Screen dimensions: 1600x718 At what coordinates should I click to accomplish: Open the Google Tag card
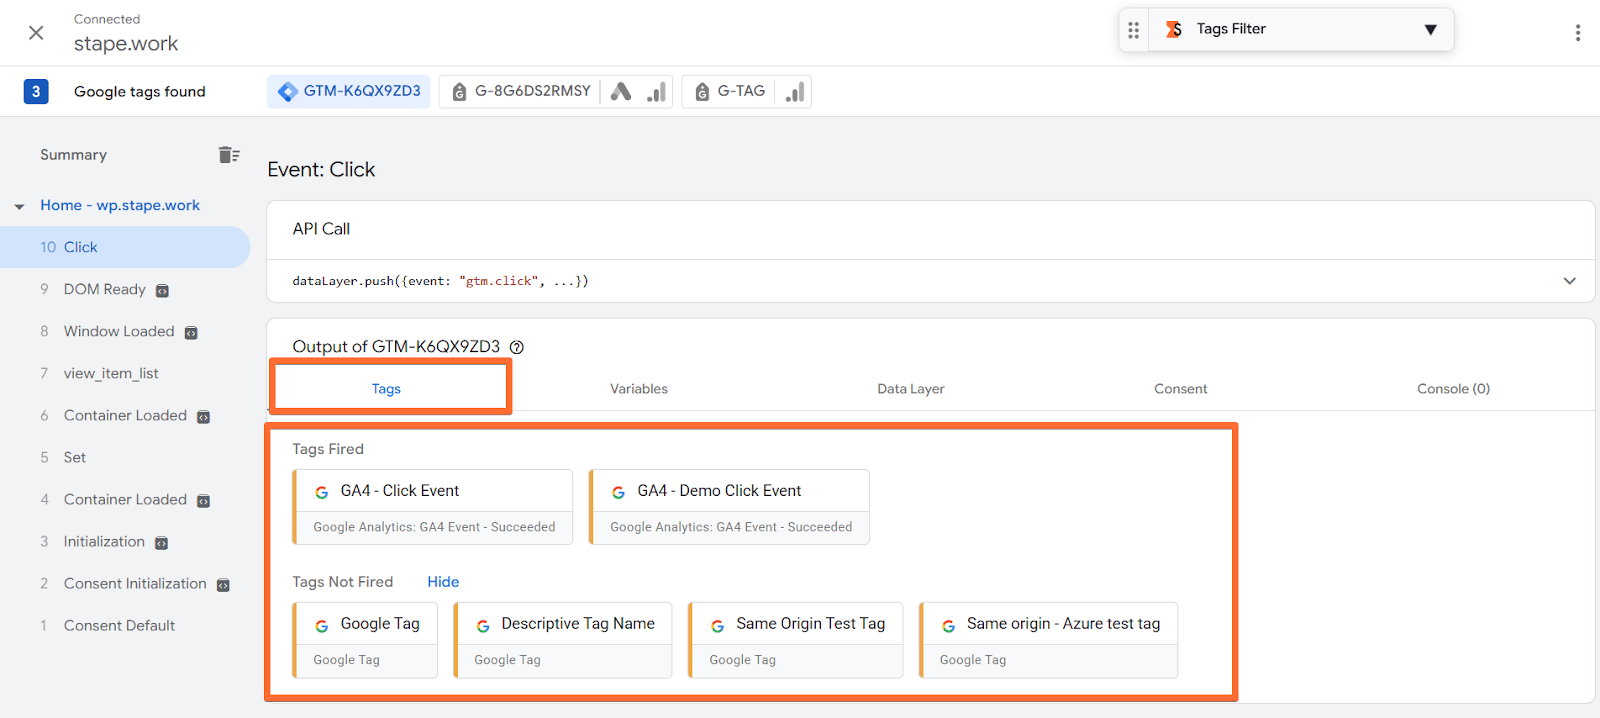pos(365,640)
